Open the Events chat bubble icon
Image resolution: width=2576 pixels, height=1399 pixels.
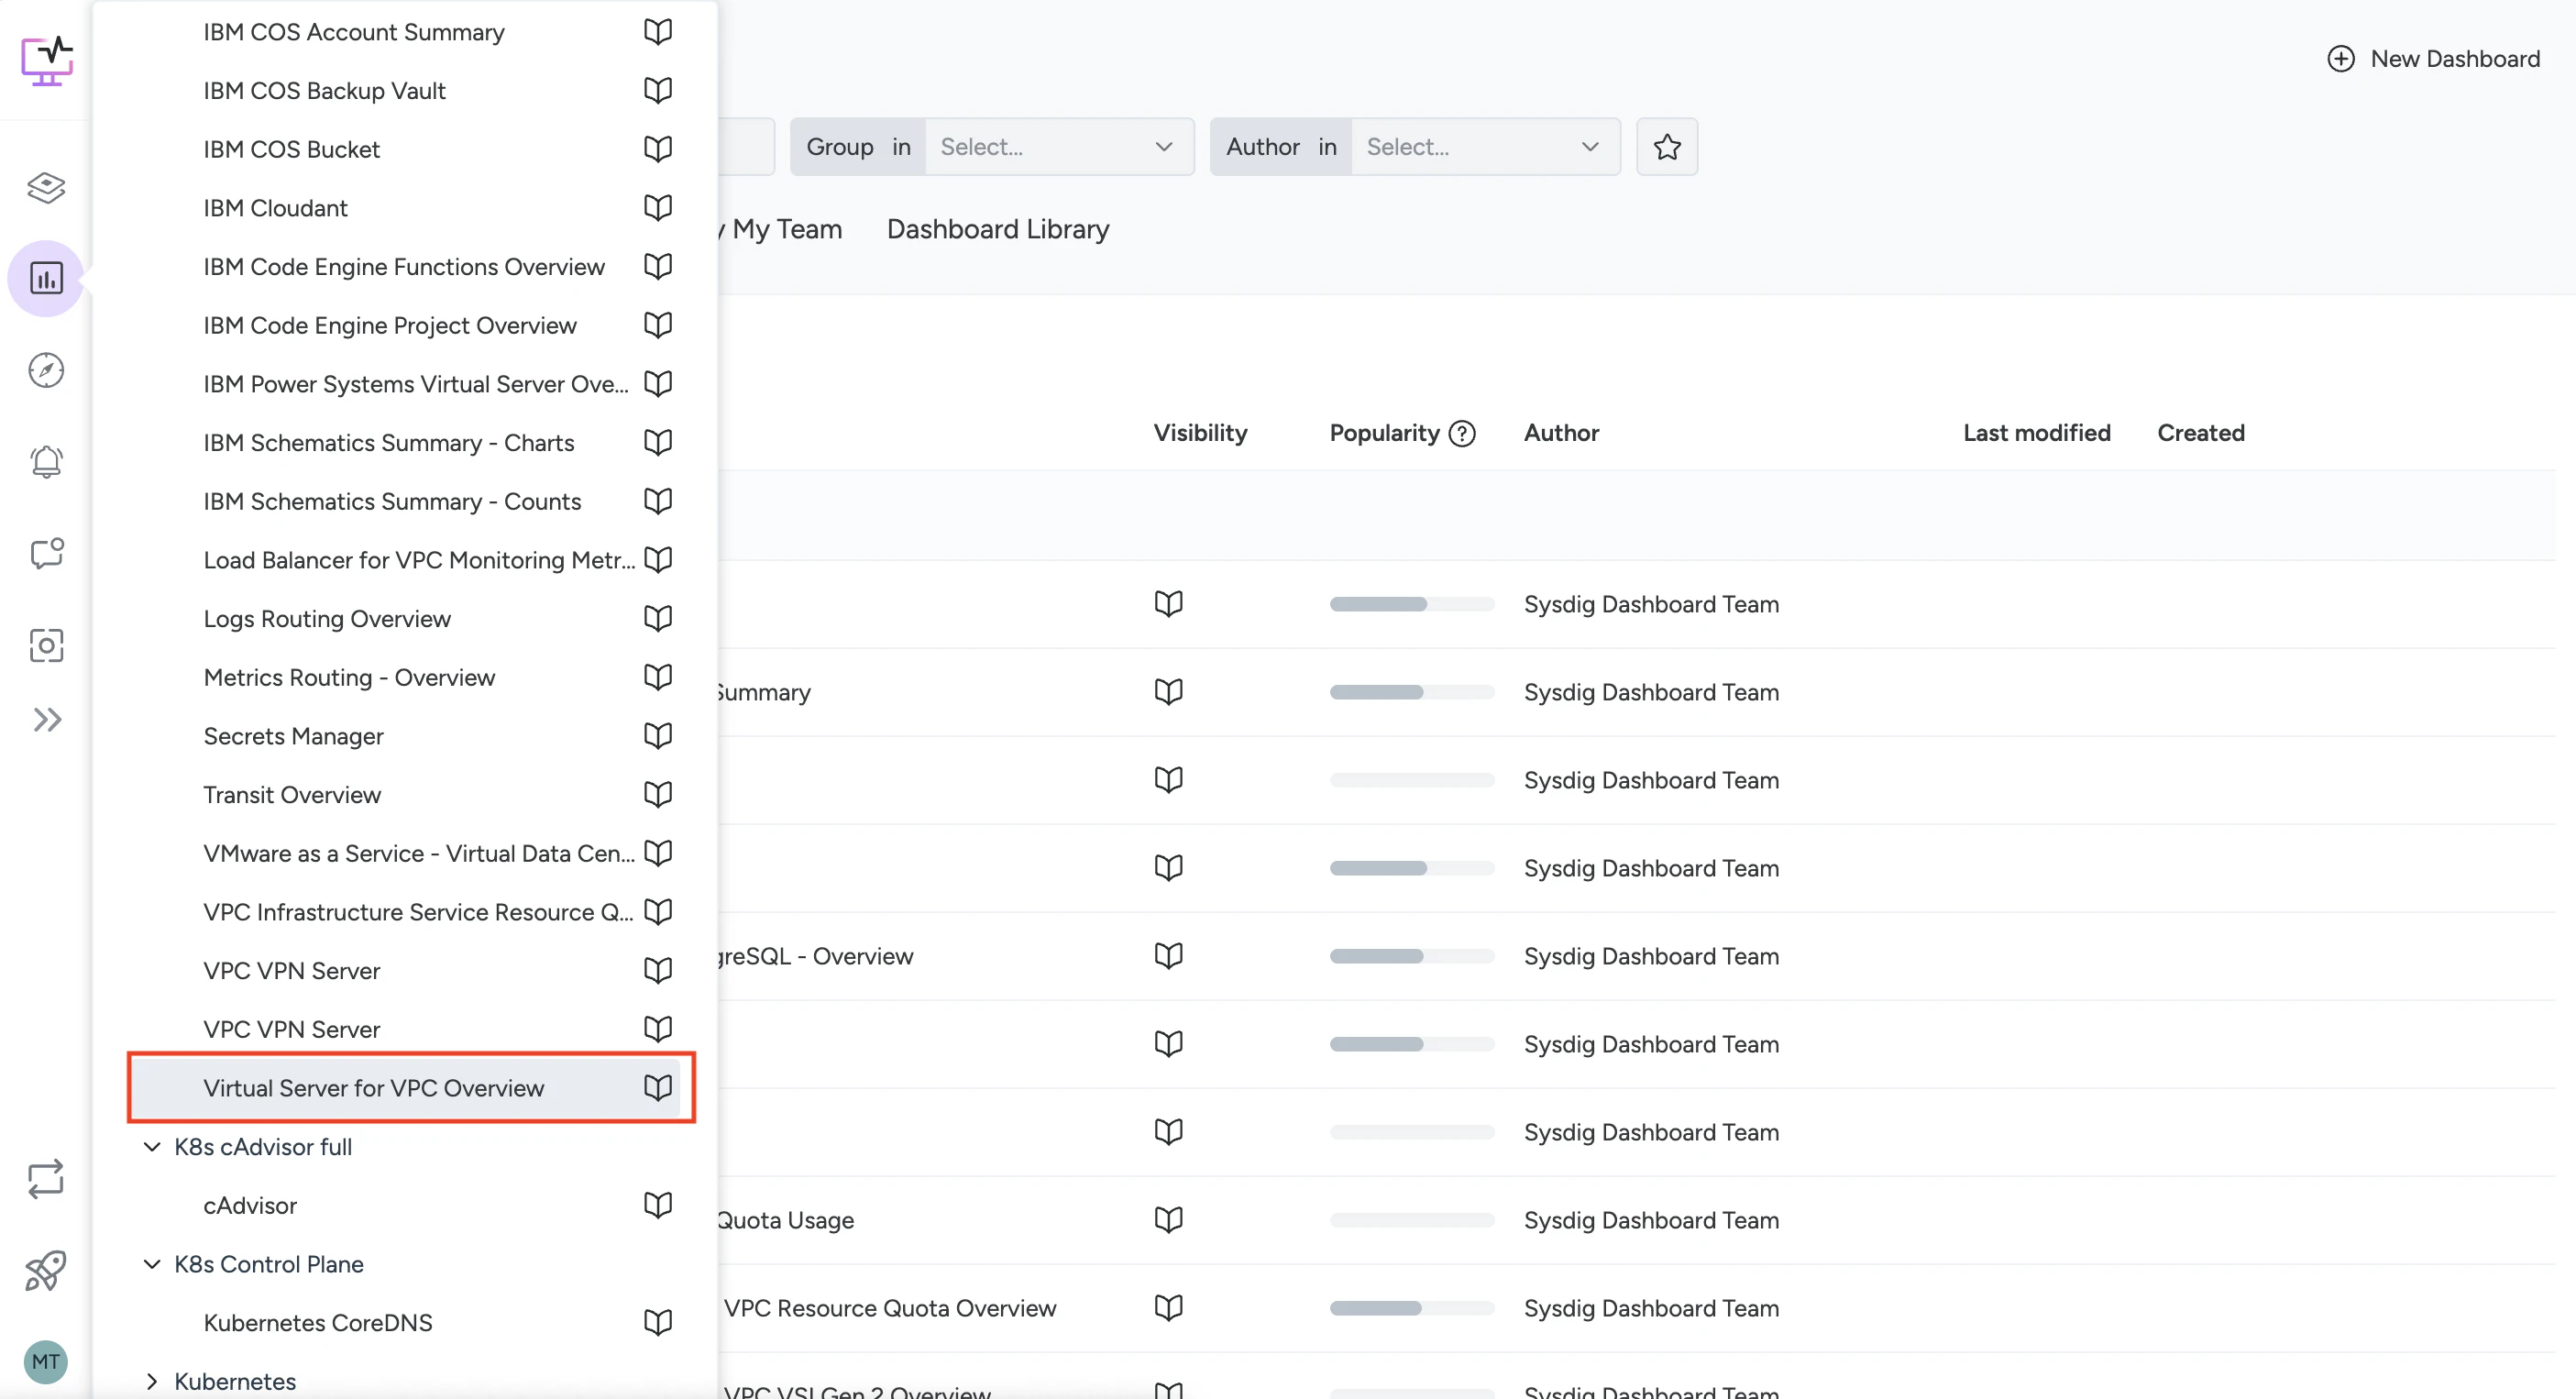pos(46,553)
